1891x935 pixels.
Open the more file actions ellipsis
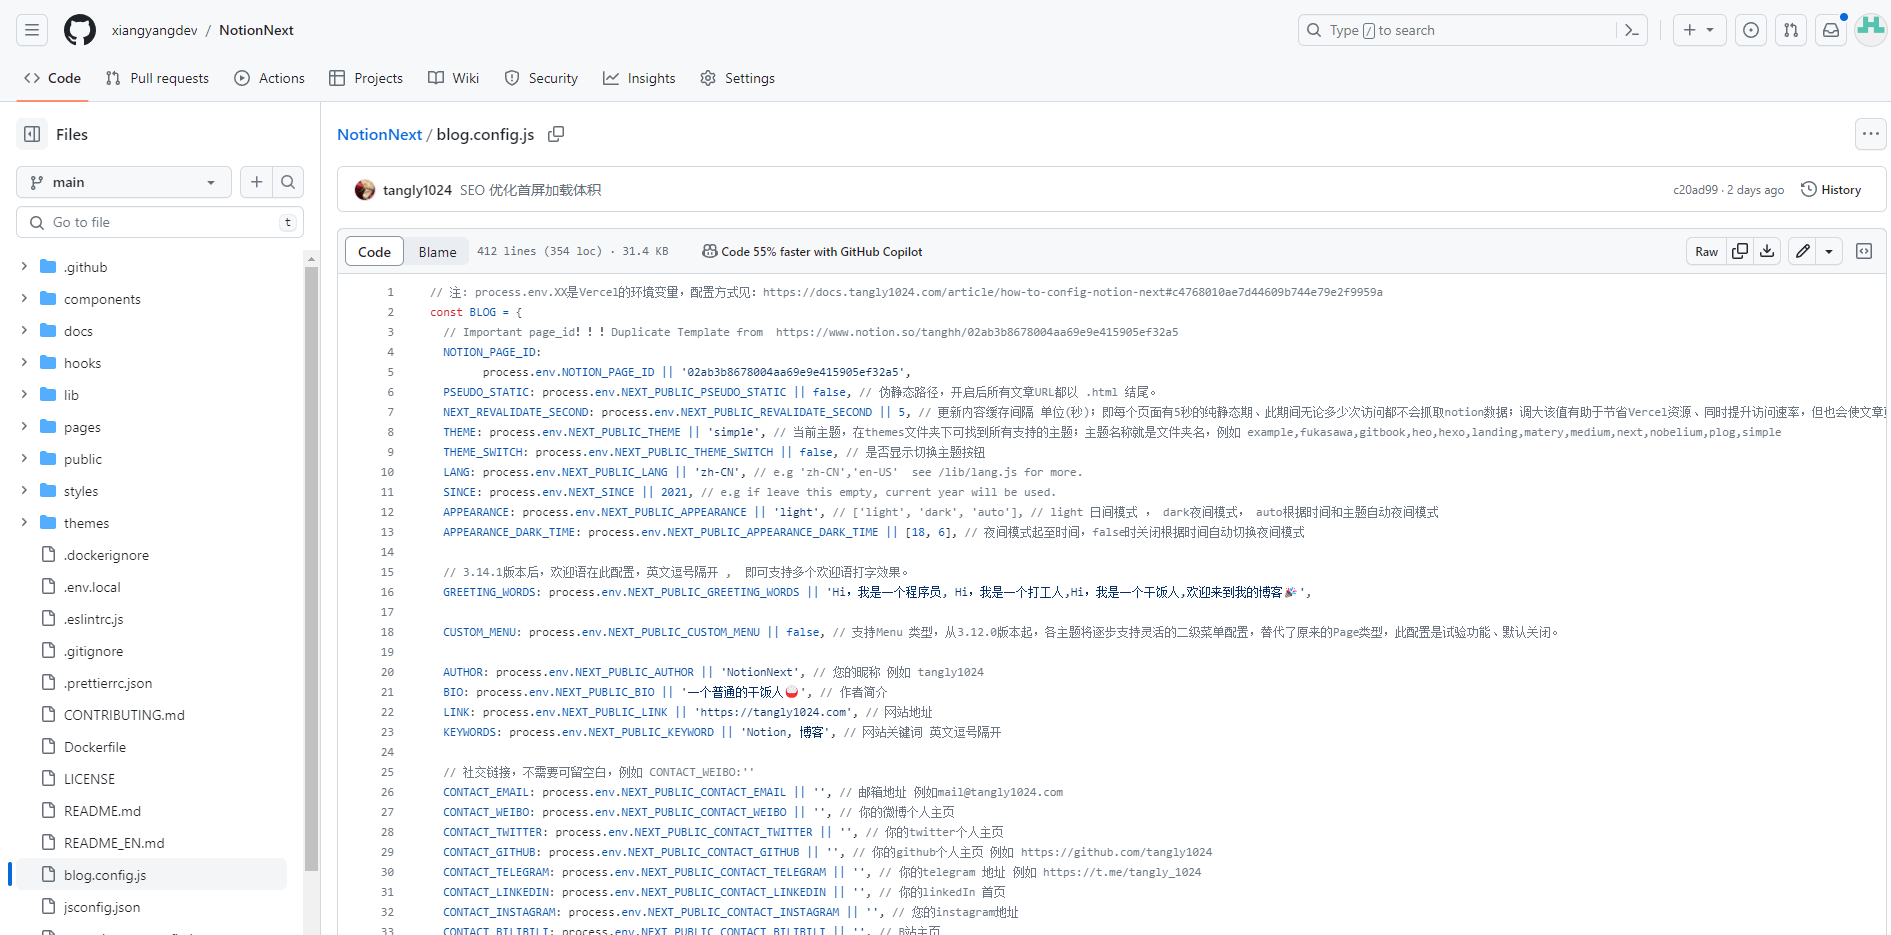pyautogui.click(x=1871, y=134)
